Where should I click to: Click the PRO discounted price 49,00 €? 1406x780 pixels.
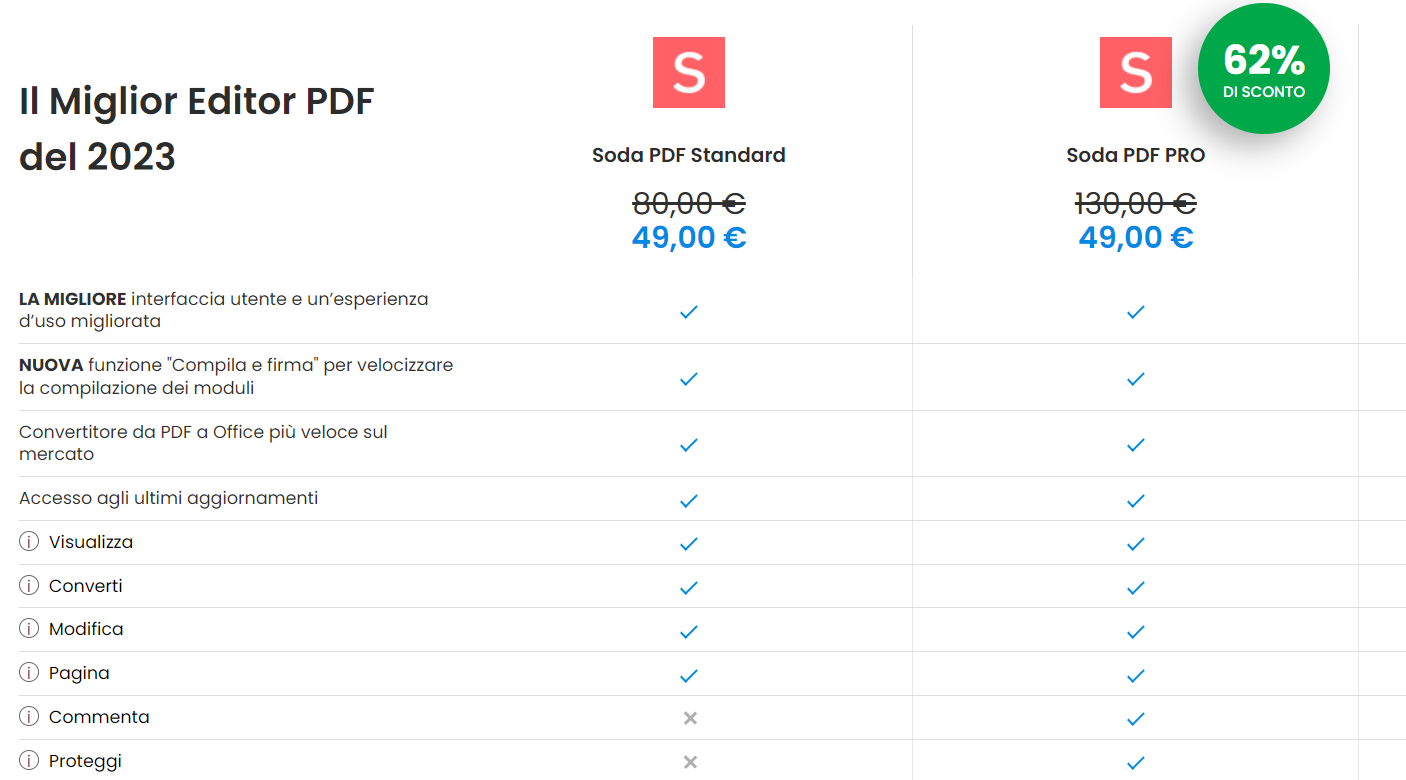point(1135,238)
